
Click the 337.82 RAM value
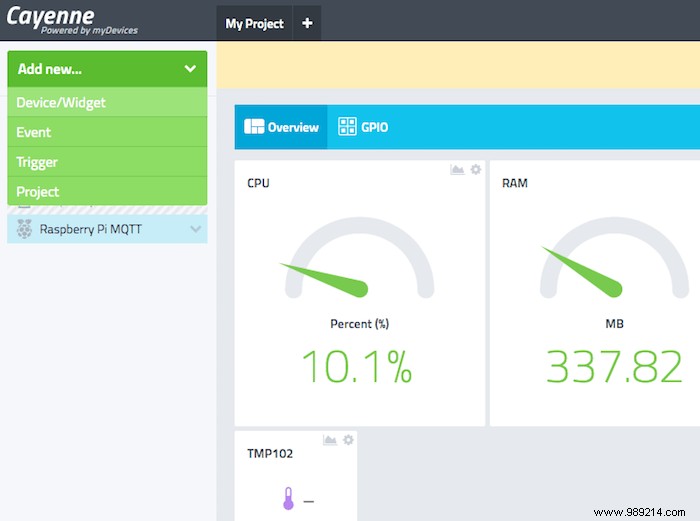[614, 367]
